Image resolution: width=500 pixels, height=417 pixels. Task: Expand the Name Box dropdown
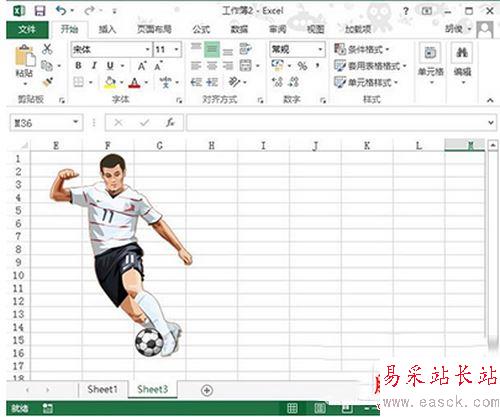pos(76,122)
